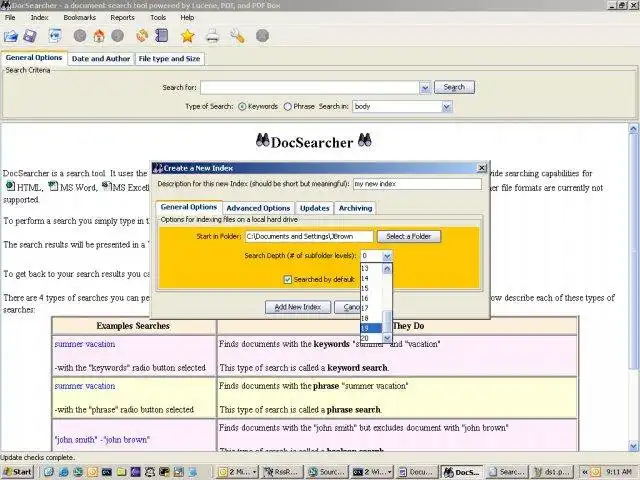Image resolution: width=640 pixels, height=480 pixels.
Task: Open the Reports menu
Action: click(122, 18)
